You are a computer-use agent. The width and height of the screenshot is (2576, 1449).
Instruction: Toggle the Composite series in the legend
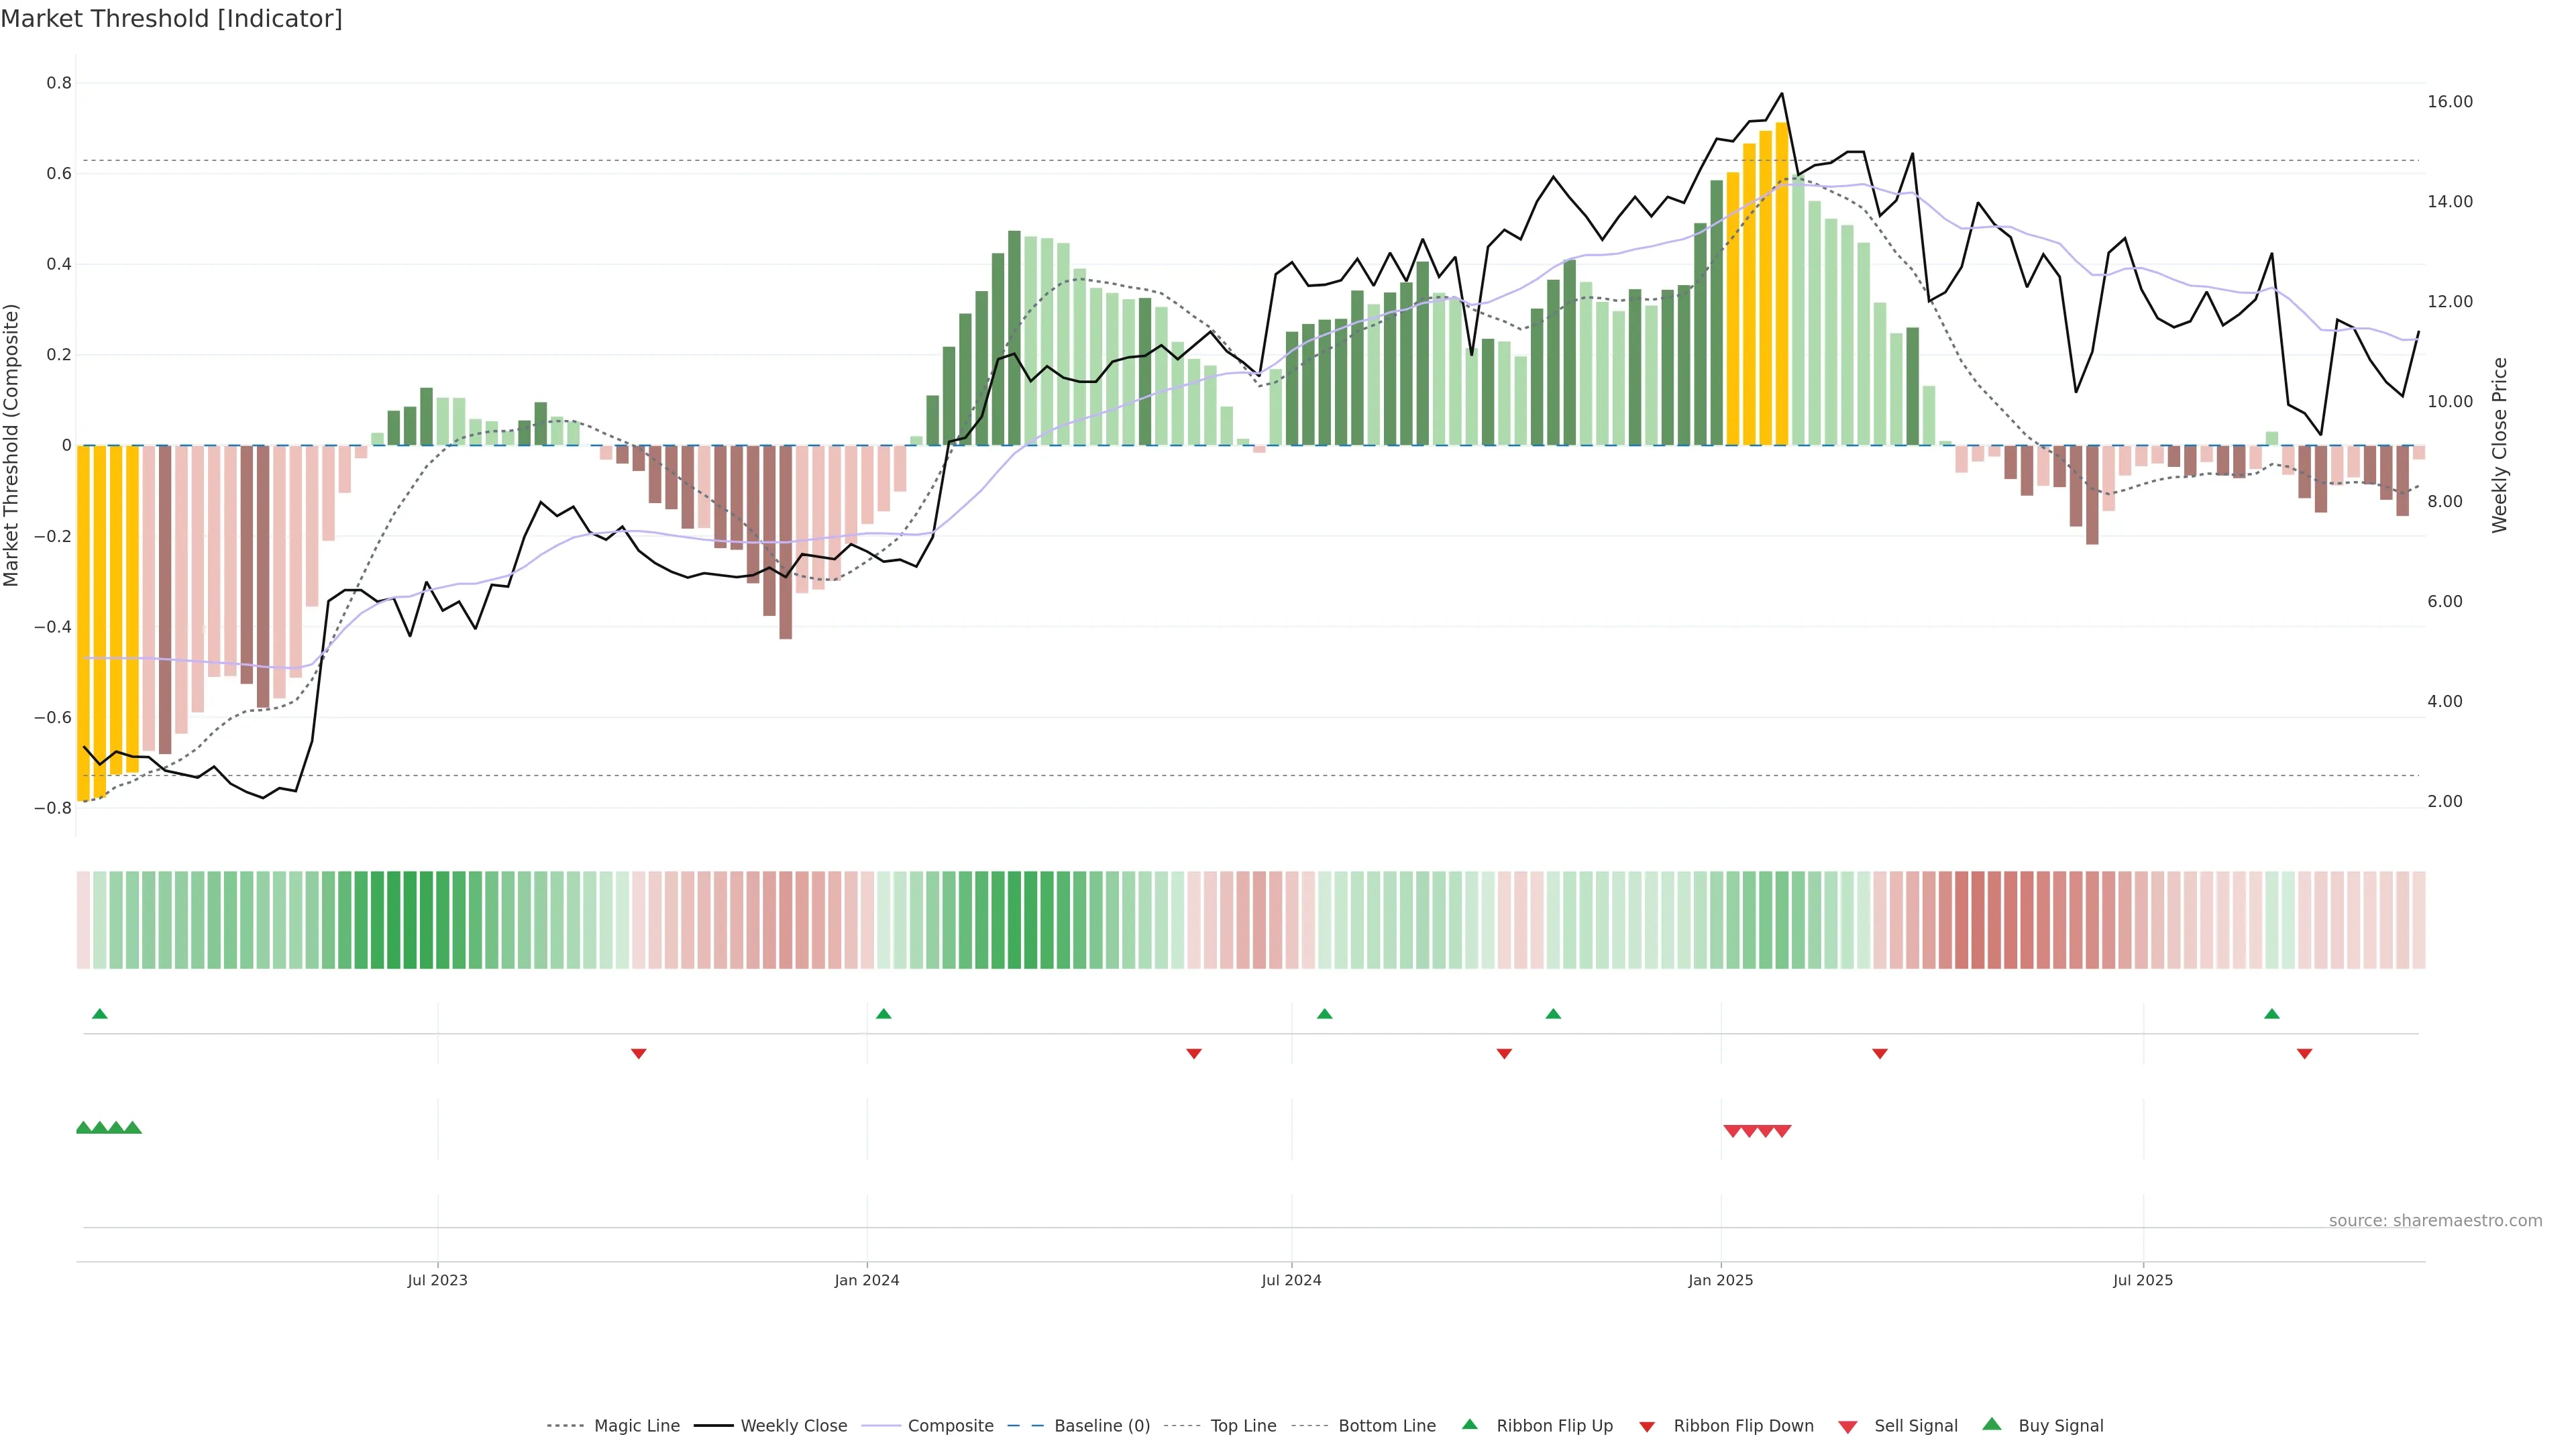(950, 1426)
